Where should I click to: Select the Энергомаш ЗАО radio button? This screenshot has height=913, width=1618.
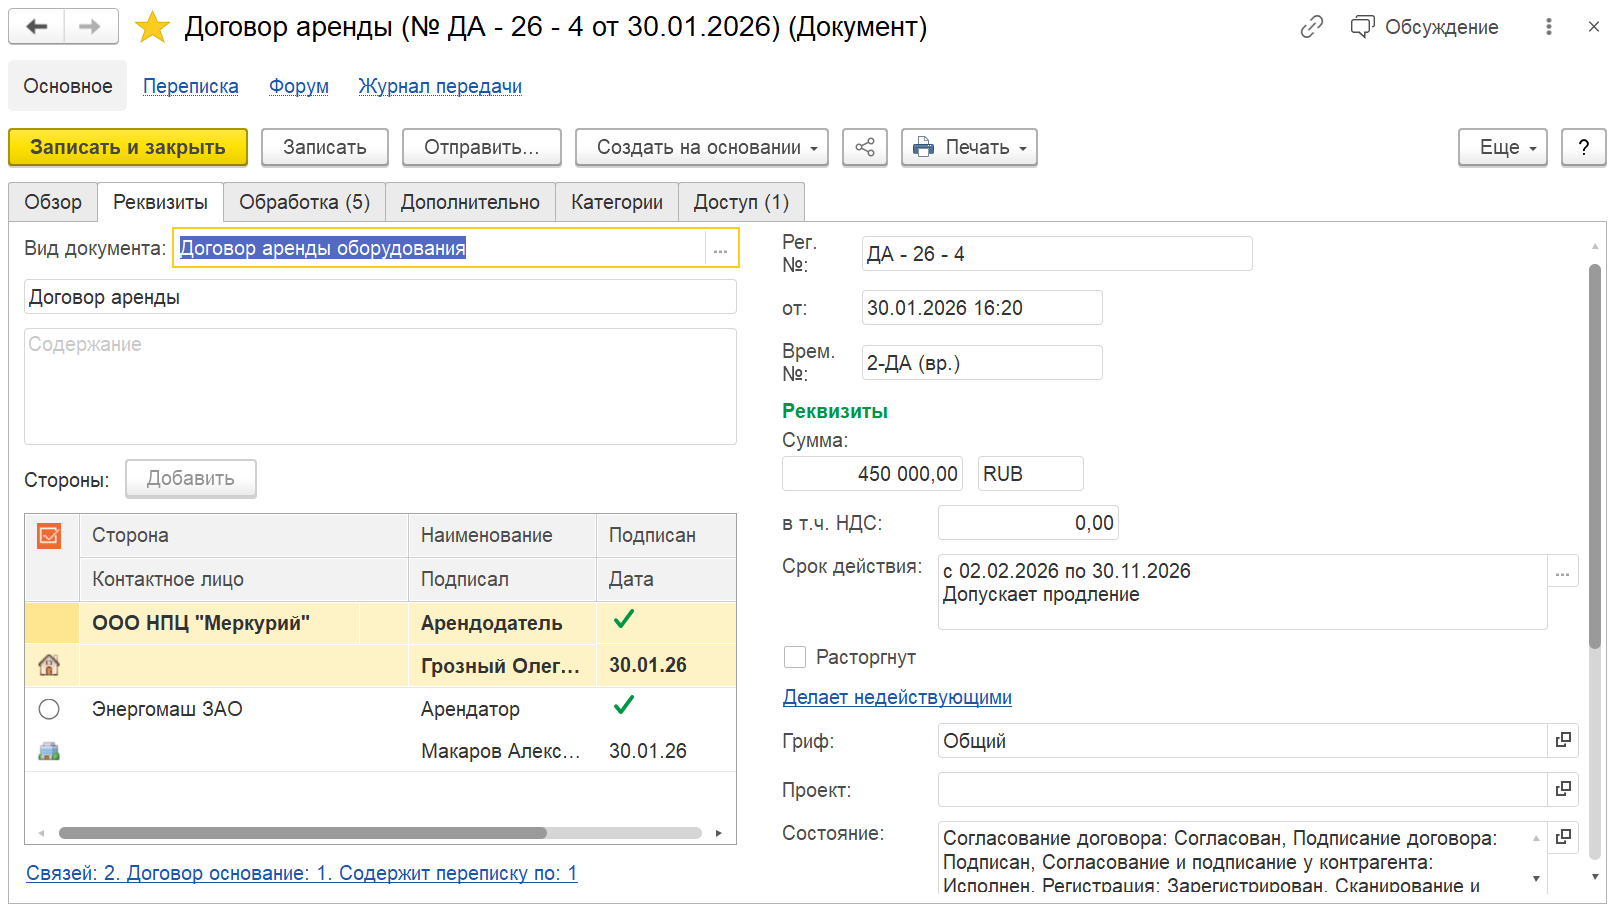click(49, 709)
